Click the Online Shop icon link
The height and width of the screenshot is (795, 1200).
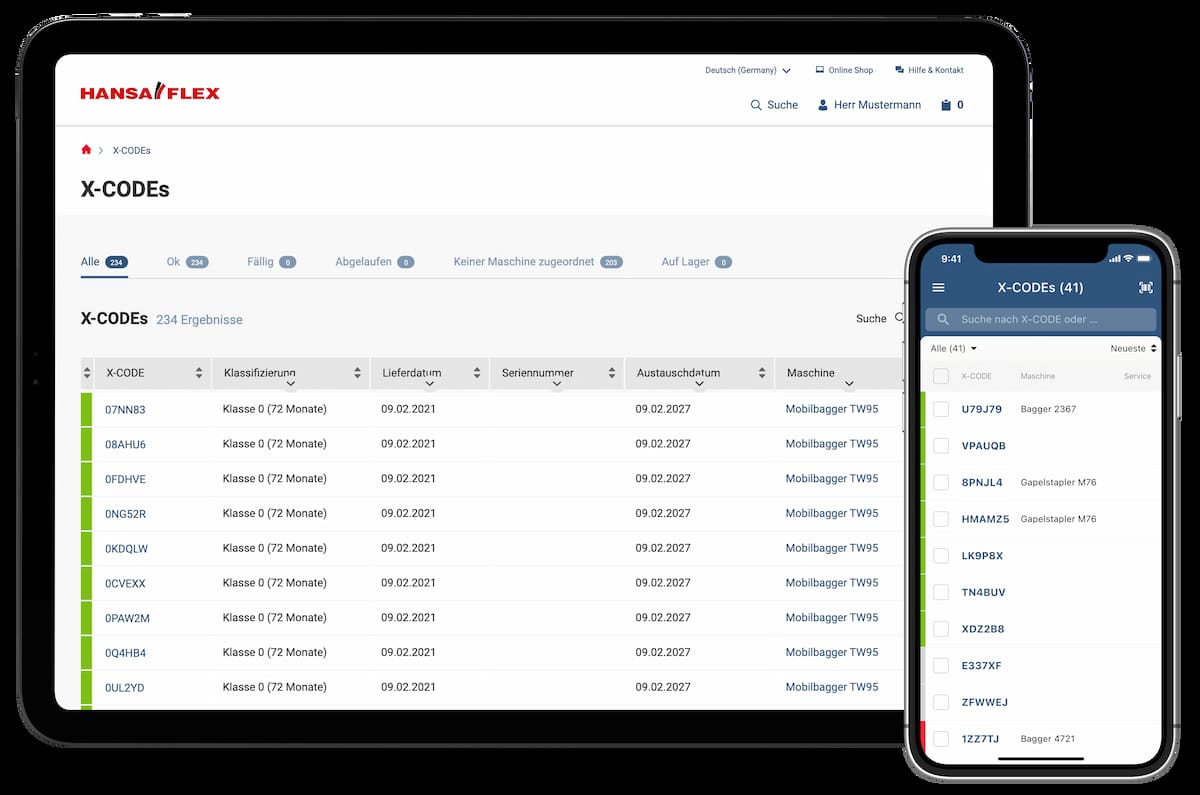pos(820,70)
